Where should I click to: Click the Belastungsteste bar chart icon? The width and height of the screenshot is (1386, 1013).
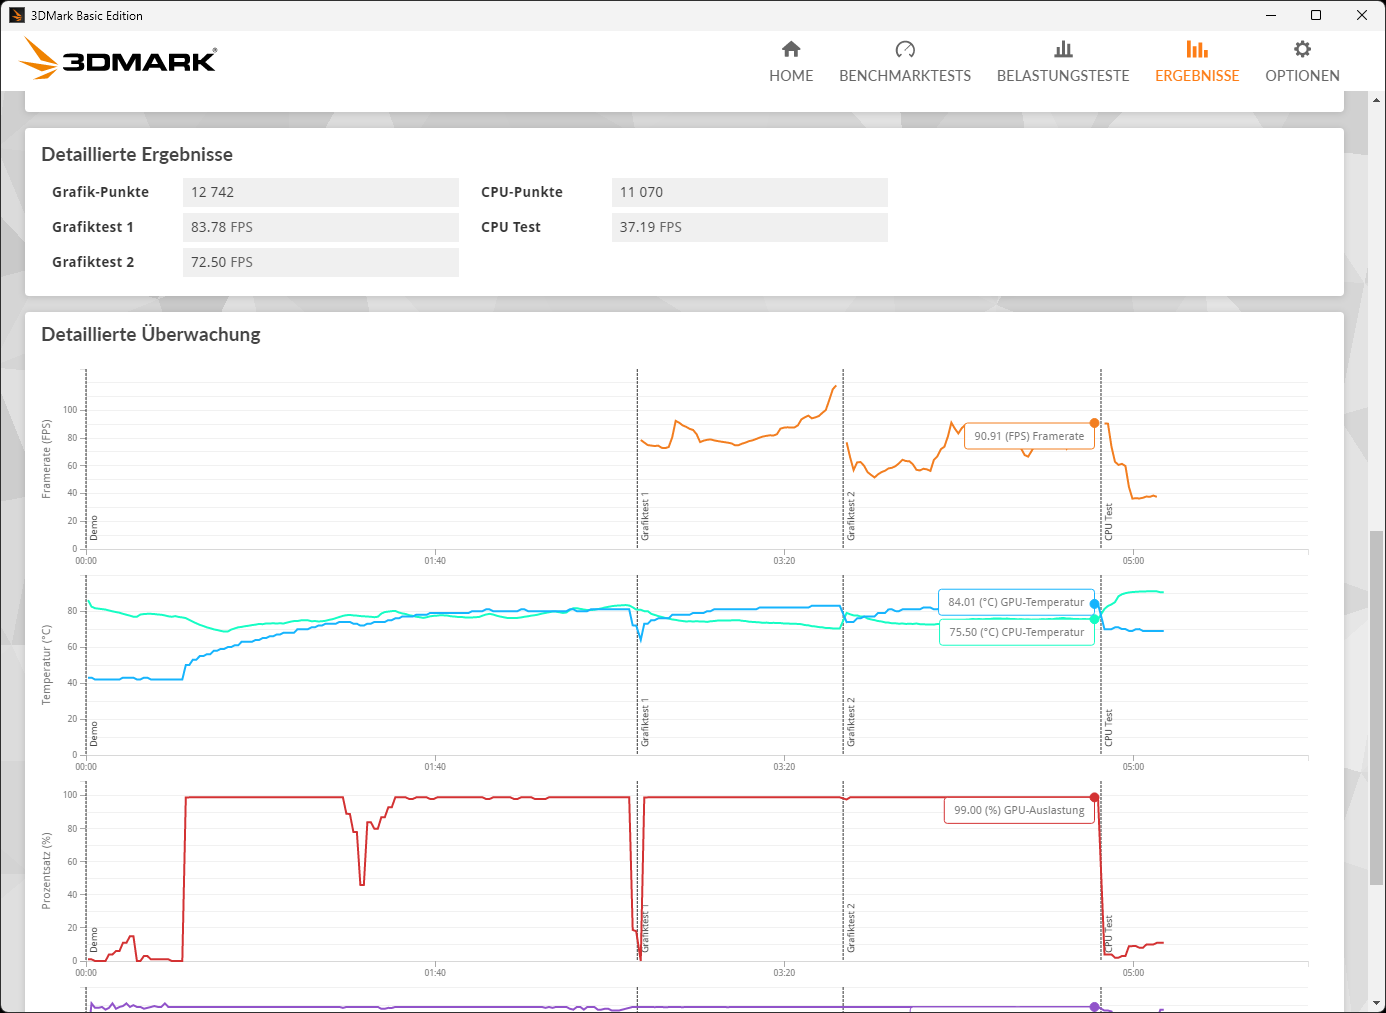pyautogui.click(x=1063, y=49)
